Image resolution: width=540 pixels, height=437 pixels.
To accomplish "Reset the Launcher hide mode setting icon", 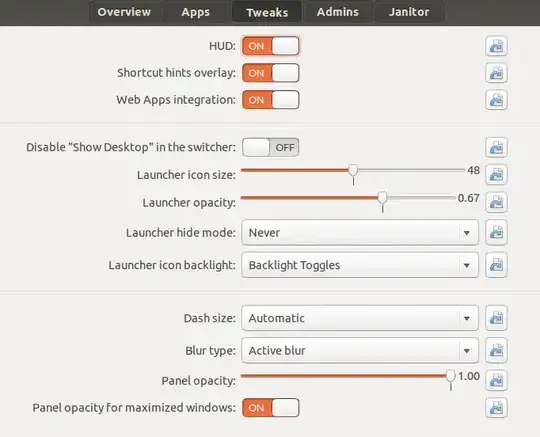I will click(x=496, y=232).
